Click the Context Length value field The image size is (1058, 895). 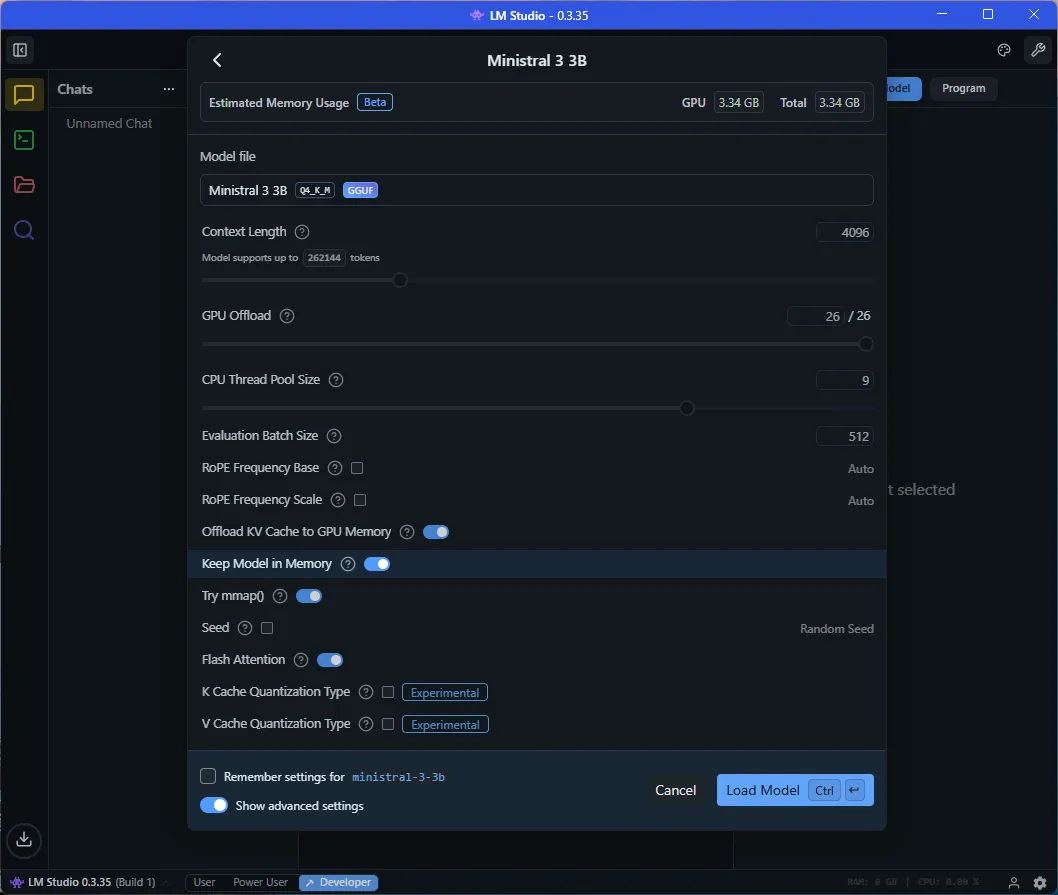pos(845,231)
